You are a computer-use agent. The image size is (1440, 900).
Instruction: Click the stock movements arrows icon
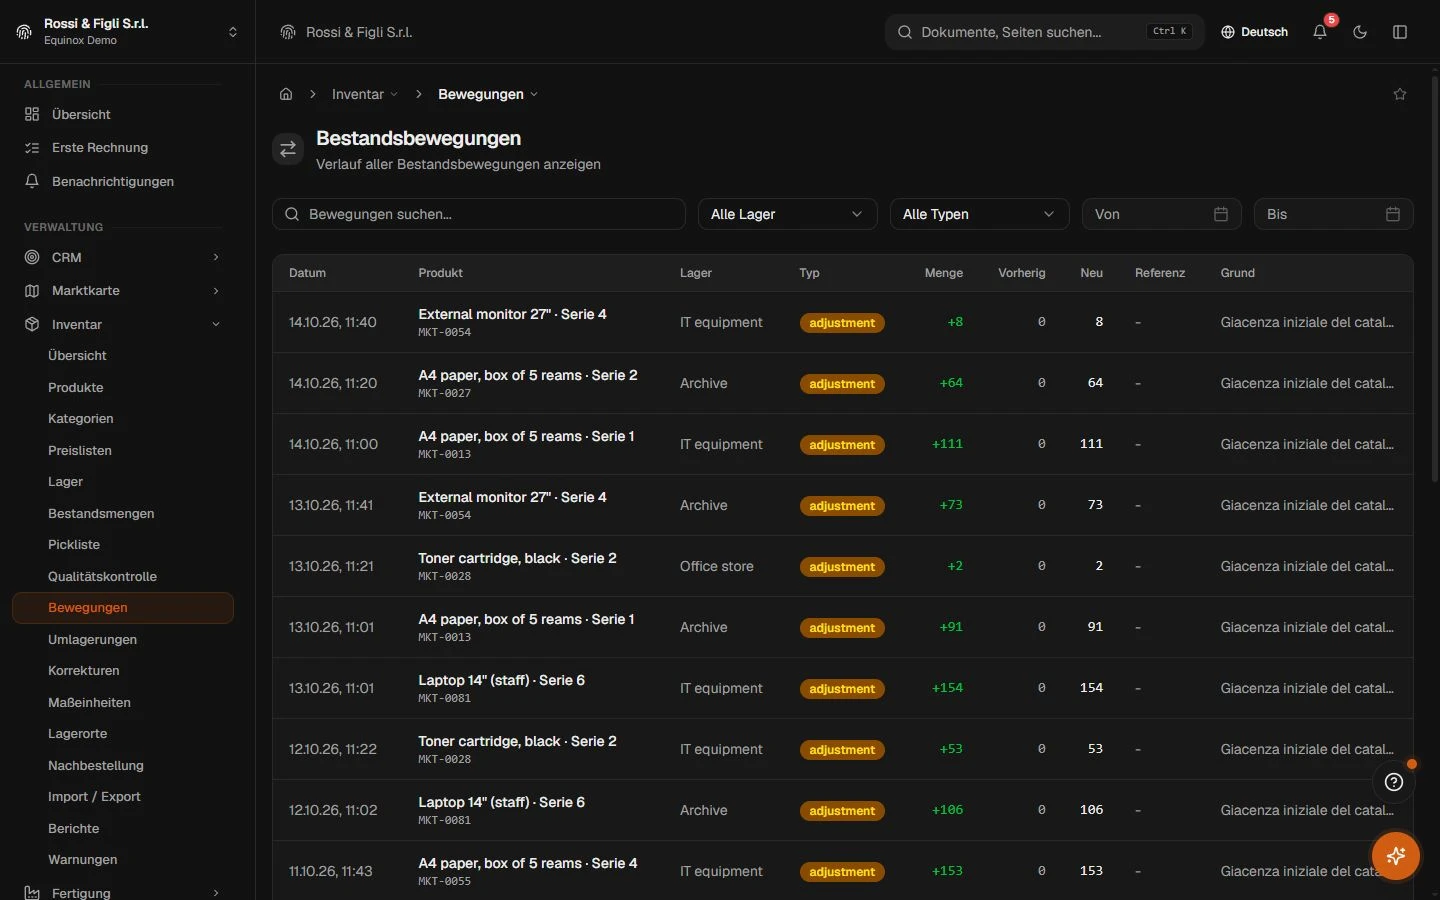click(x=288, y=149)
